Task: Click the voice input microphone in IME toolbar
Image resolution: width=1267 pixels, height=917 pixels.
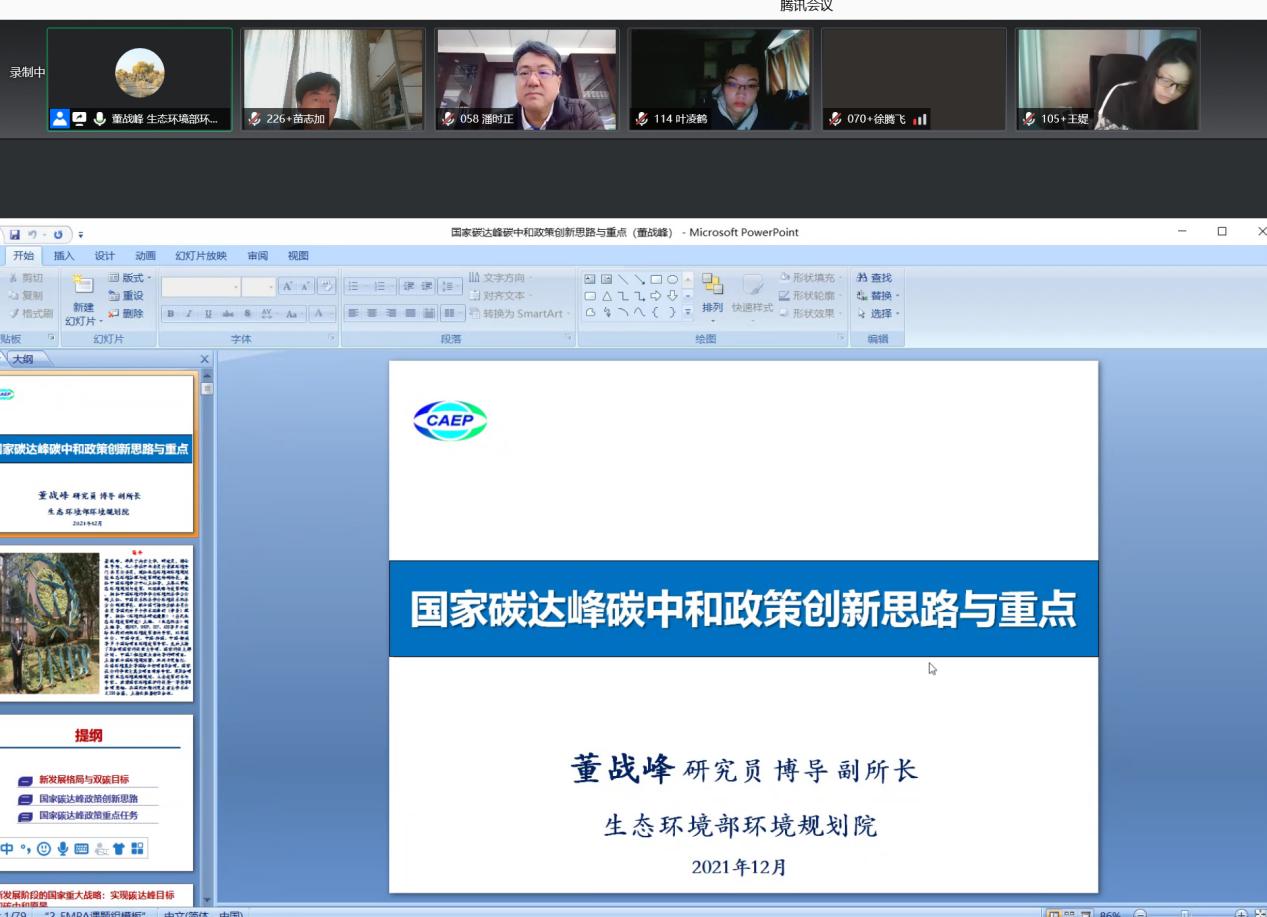Action: pyautogui.click(x=63, y=849)
